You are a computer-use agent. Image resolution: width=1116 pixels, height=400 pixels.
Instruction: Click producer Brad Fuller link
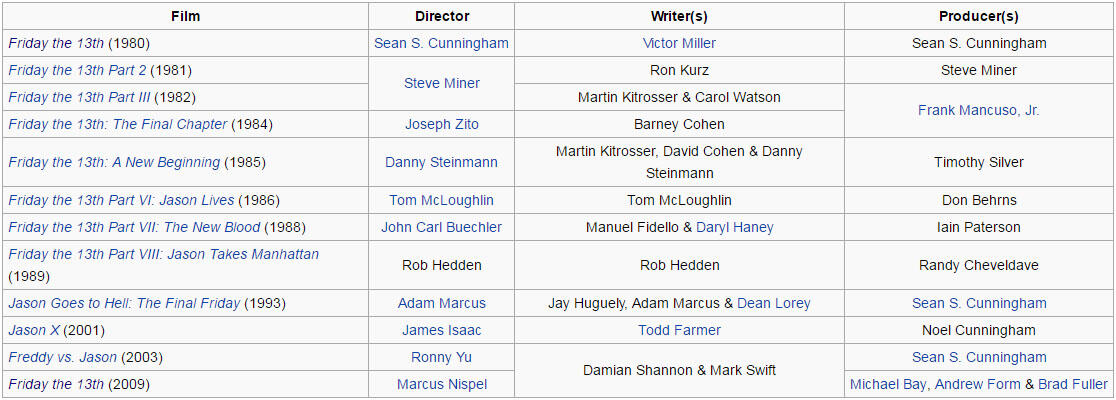(x=1073, y=384)
